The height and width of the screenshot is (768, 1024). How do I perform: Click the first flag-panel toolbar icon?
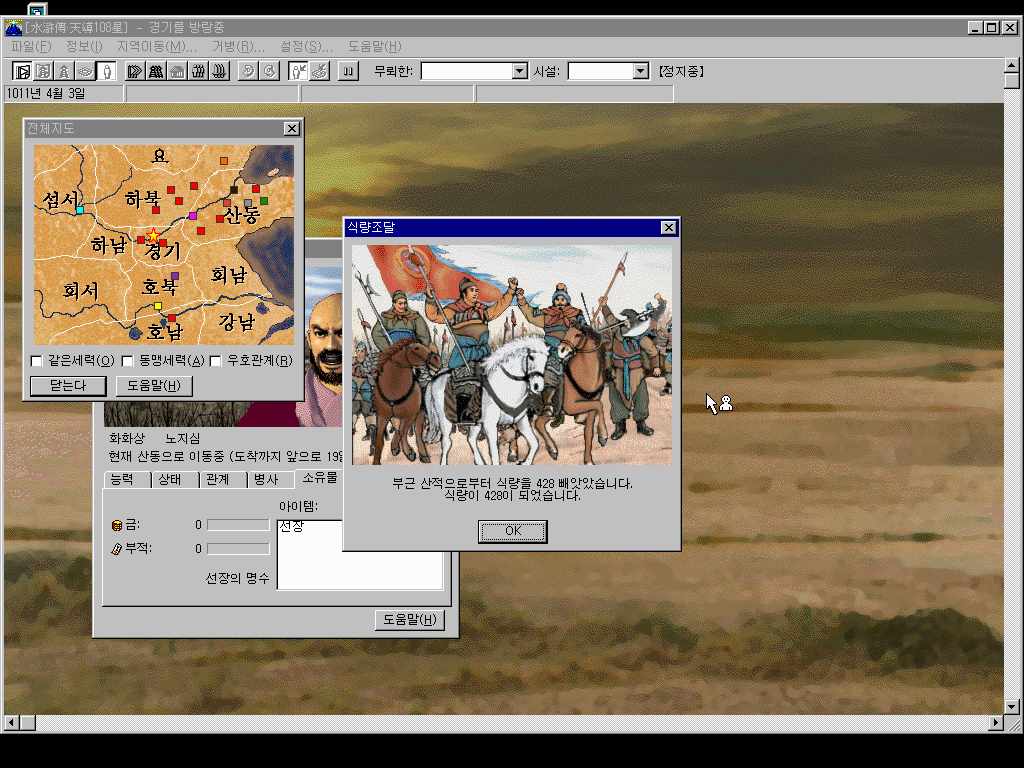tap(22, 71)
